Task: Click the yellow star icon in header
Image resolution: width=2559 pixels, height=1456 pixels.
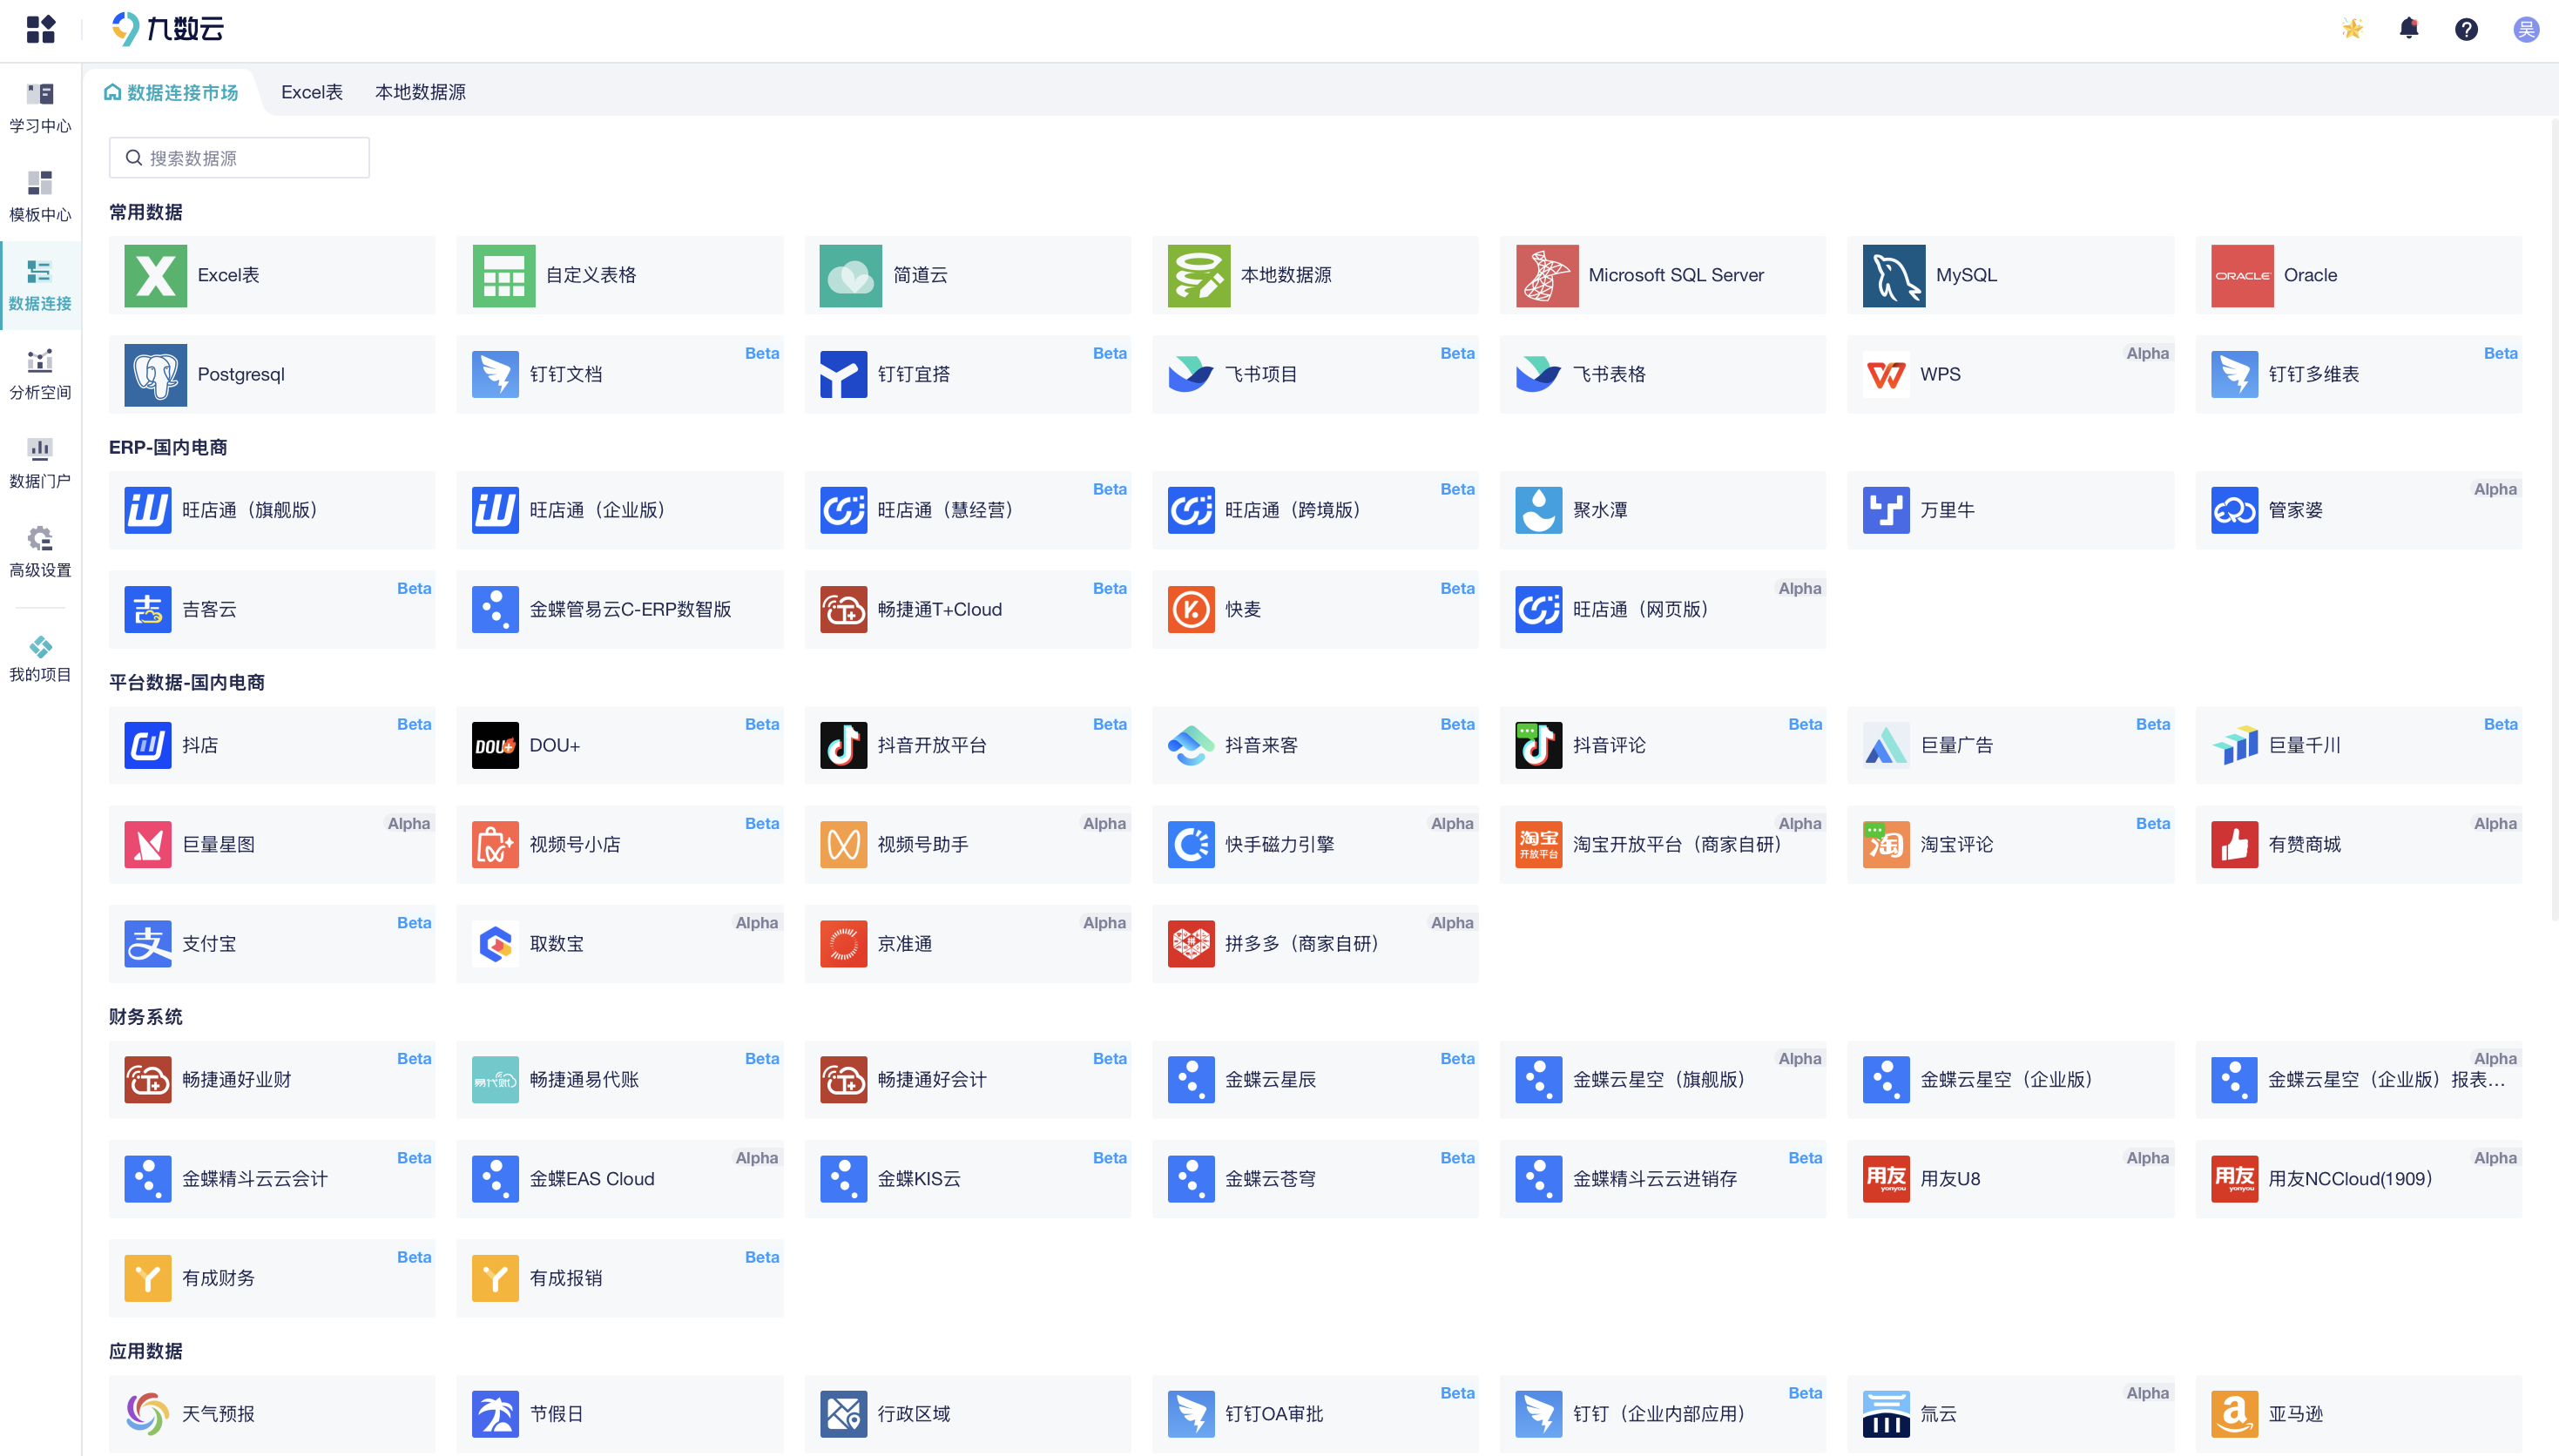Action: pyautogui.click(x=2351, y=29)
